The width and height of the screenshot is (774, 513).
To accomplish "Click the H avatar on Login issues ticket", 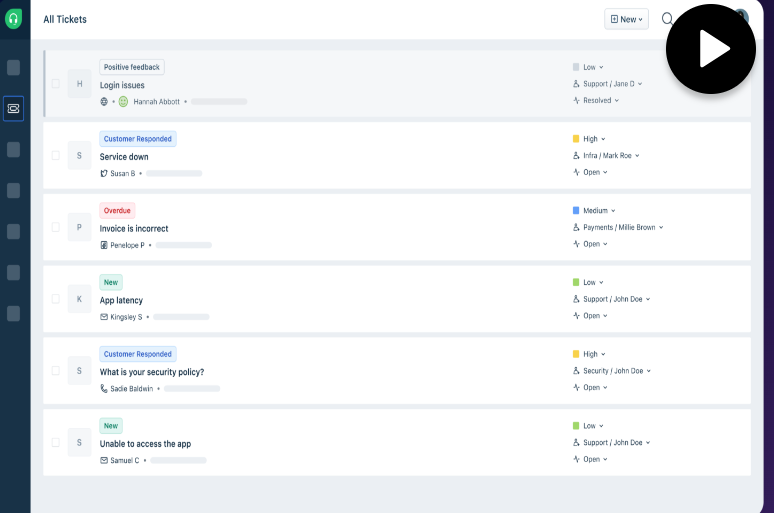I will point(79,84).
